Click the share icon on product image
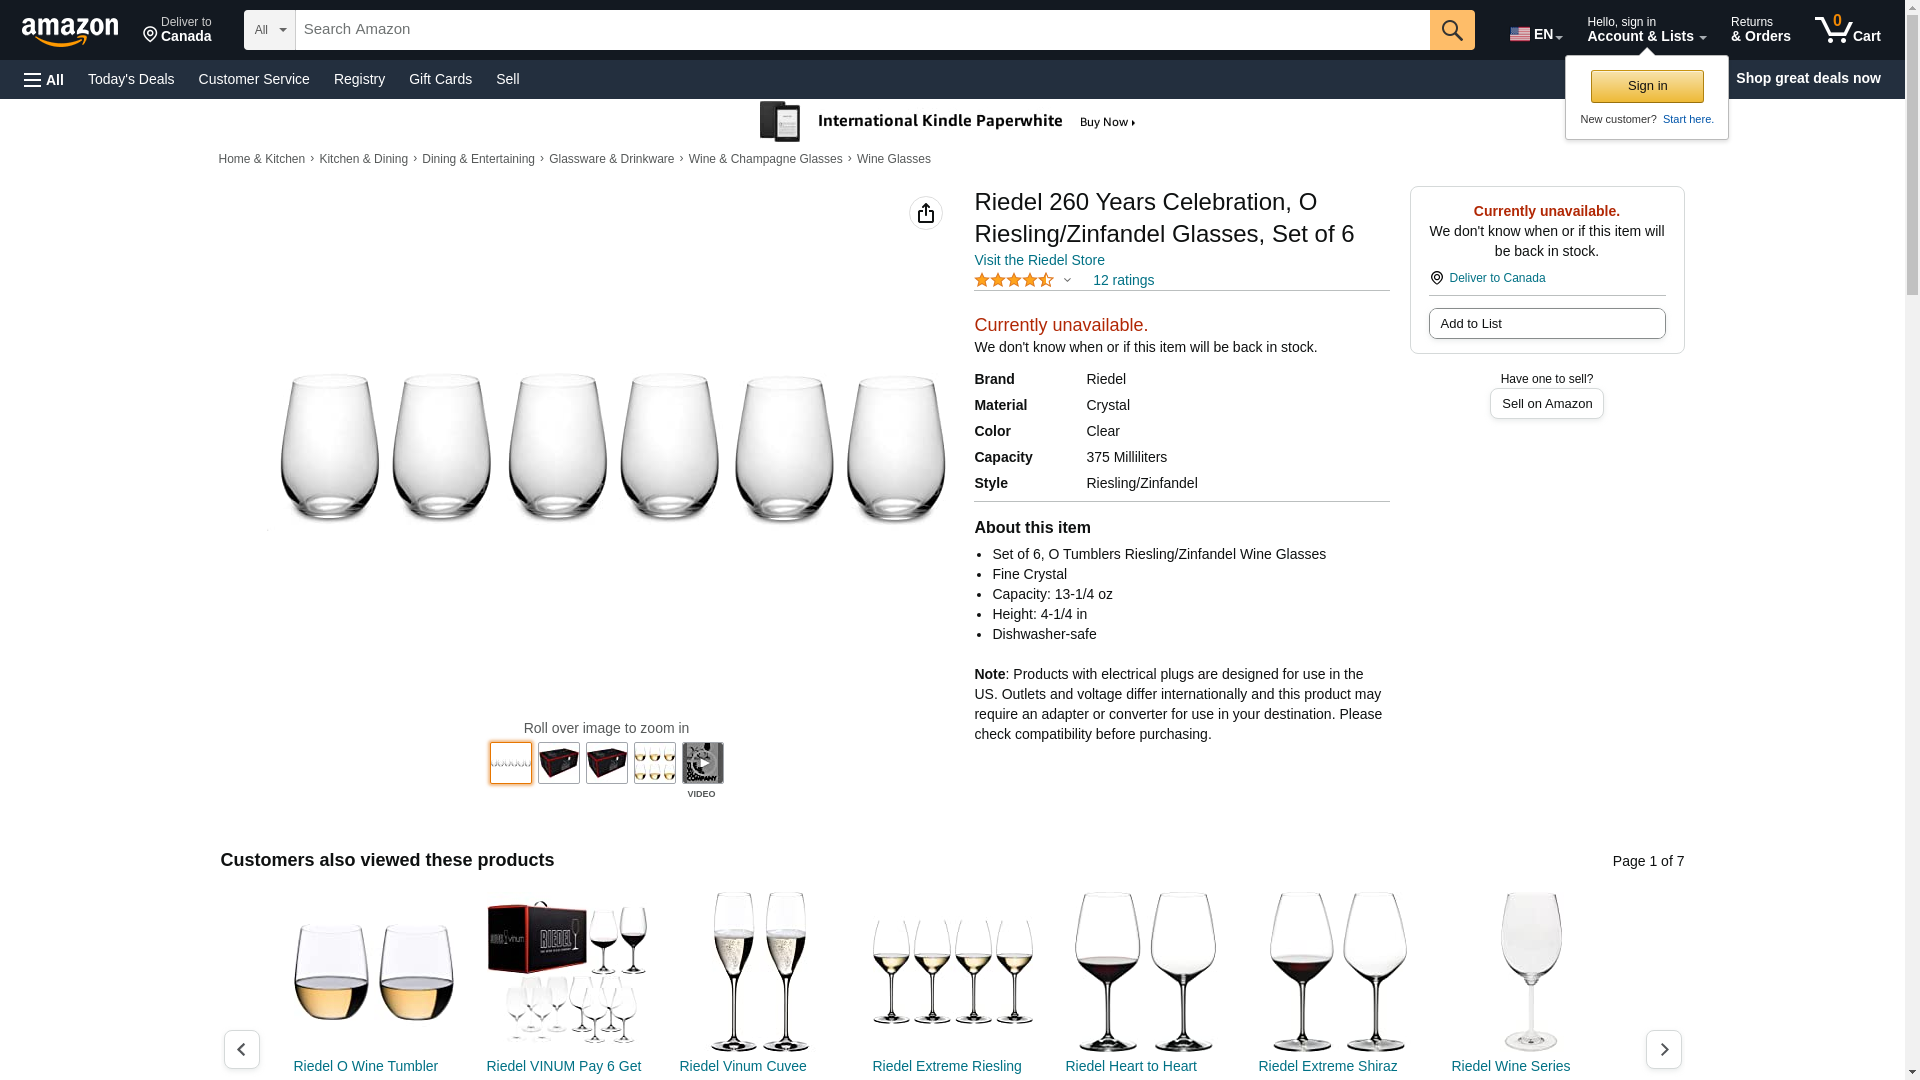Viewport: 1920px width, 1080px height. pyautogui.click(x=925, y=213)
